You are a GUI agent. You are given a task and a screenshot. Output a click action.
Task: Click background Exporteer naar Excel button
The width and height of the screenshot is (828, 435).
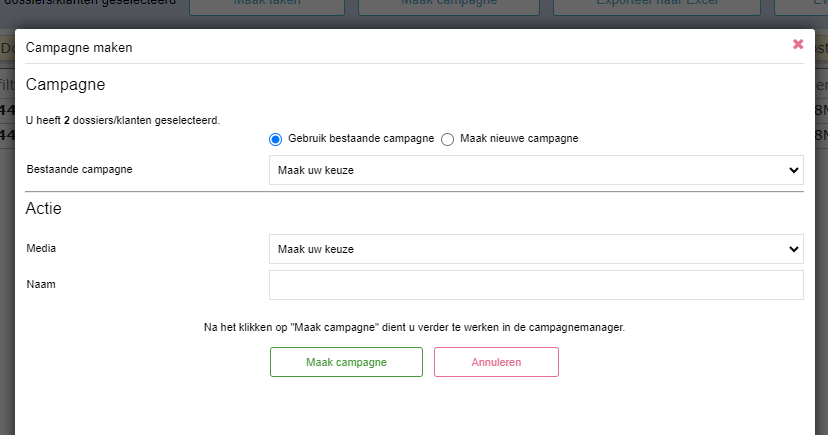coord(657,6)
